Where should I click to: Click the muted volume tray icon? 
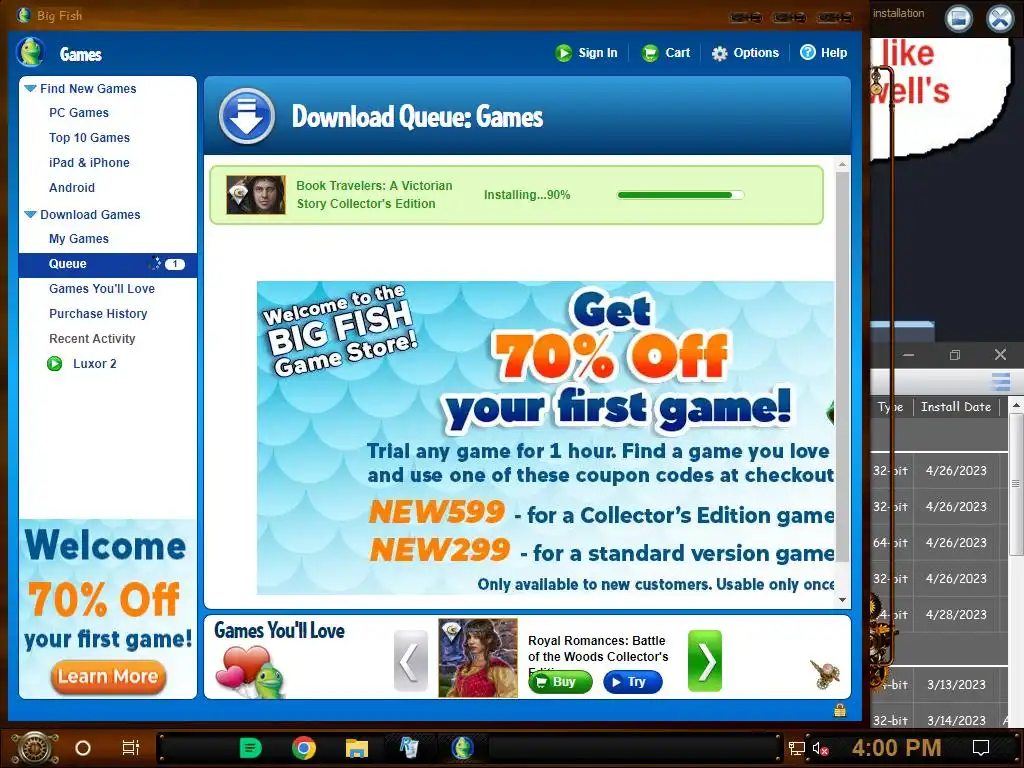820,748
